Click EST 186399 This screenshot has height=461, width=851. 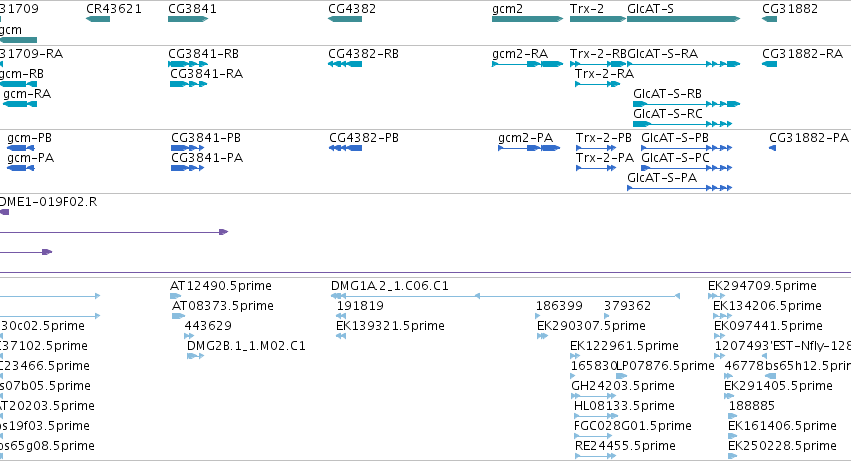(x=538, y=316)
